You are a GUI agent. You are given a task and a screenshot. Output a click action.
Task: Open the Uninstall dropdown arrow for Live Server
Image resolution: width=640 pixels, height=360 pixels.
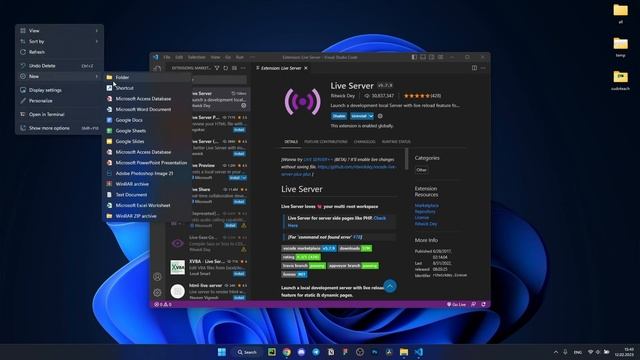(x=371, y=116)
